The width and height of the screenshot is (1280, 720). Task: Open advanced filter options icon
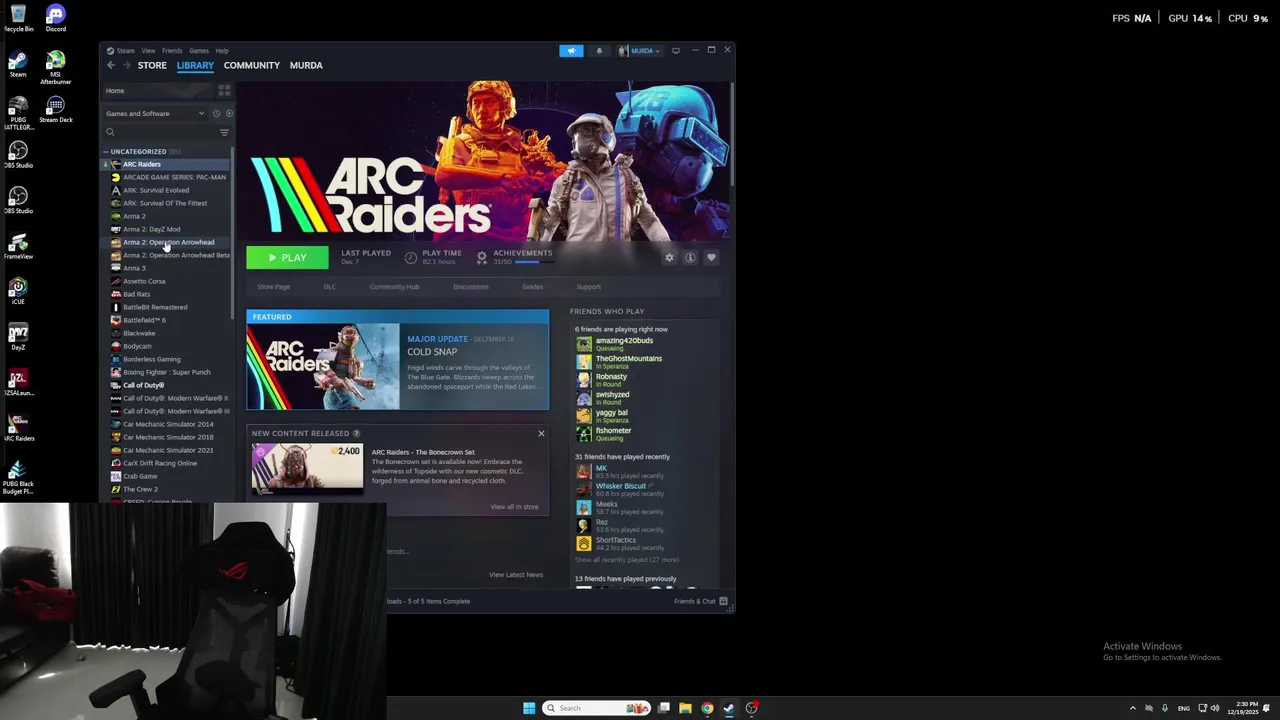(x=224, y=132)
